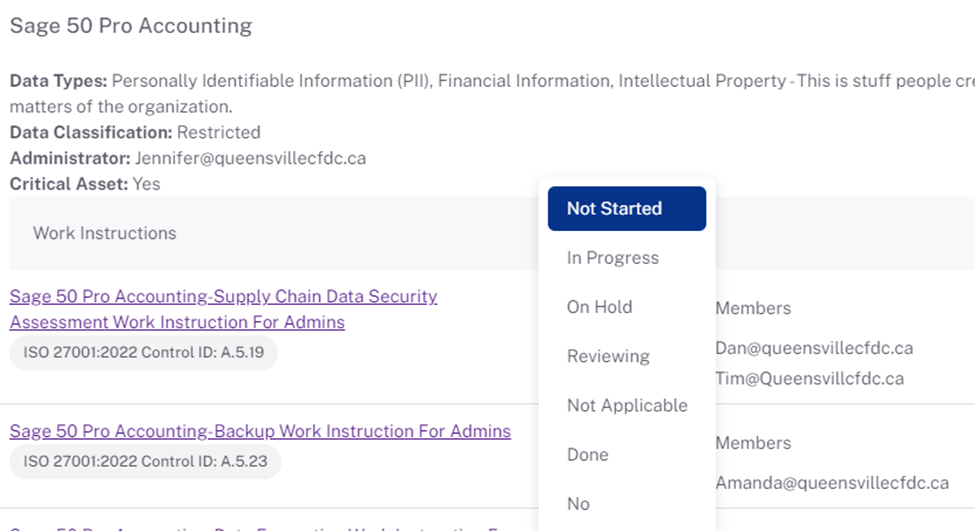Mark the work instruction as Not Applicable

pyautogui.click(x=627, y=405)
